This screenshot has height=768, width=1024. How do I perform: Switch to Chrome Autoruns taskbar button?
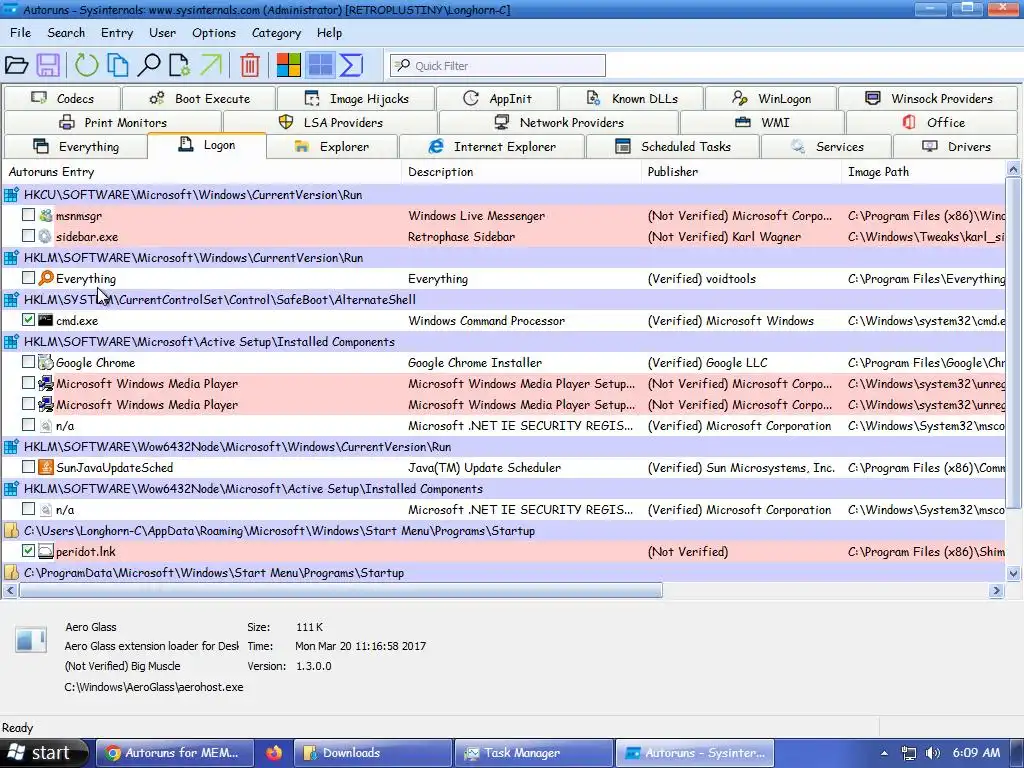pos(175,753)
